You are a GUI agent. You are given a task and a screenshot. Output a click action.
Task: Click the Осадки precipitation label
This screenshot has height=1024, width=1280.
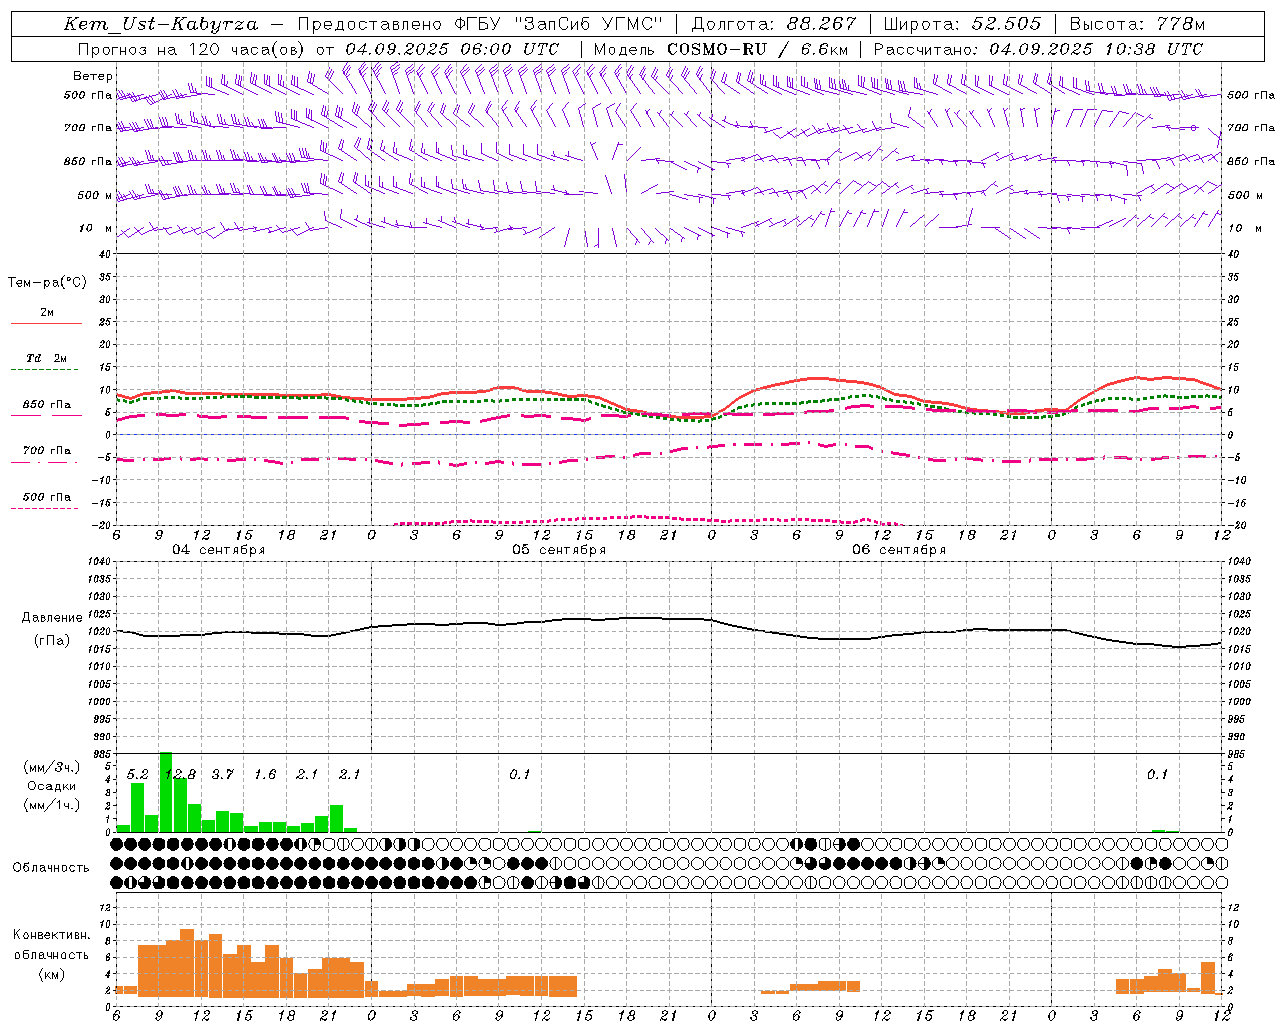click(52, 786)
